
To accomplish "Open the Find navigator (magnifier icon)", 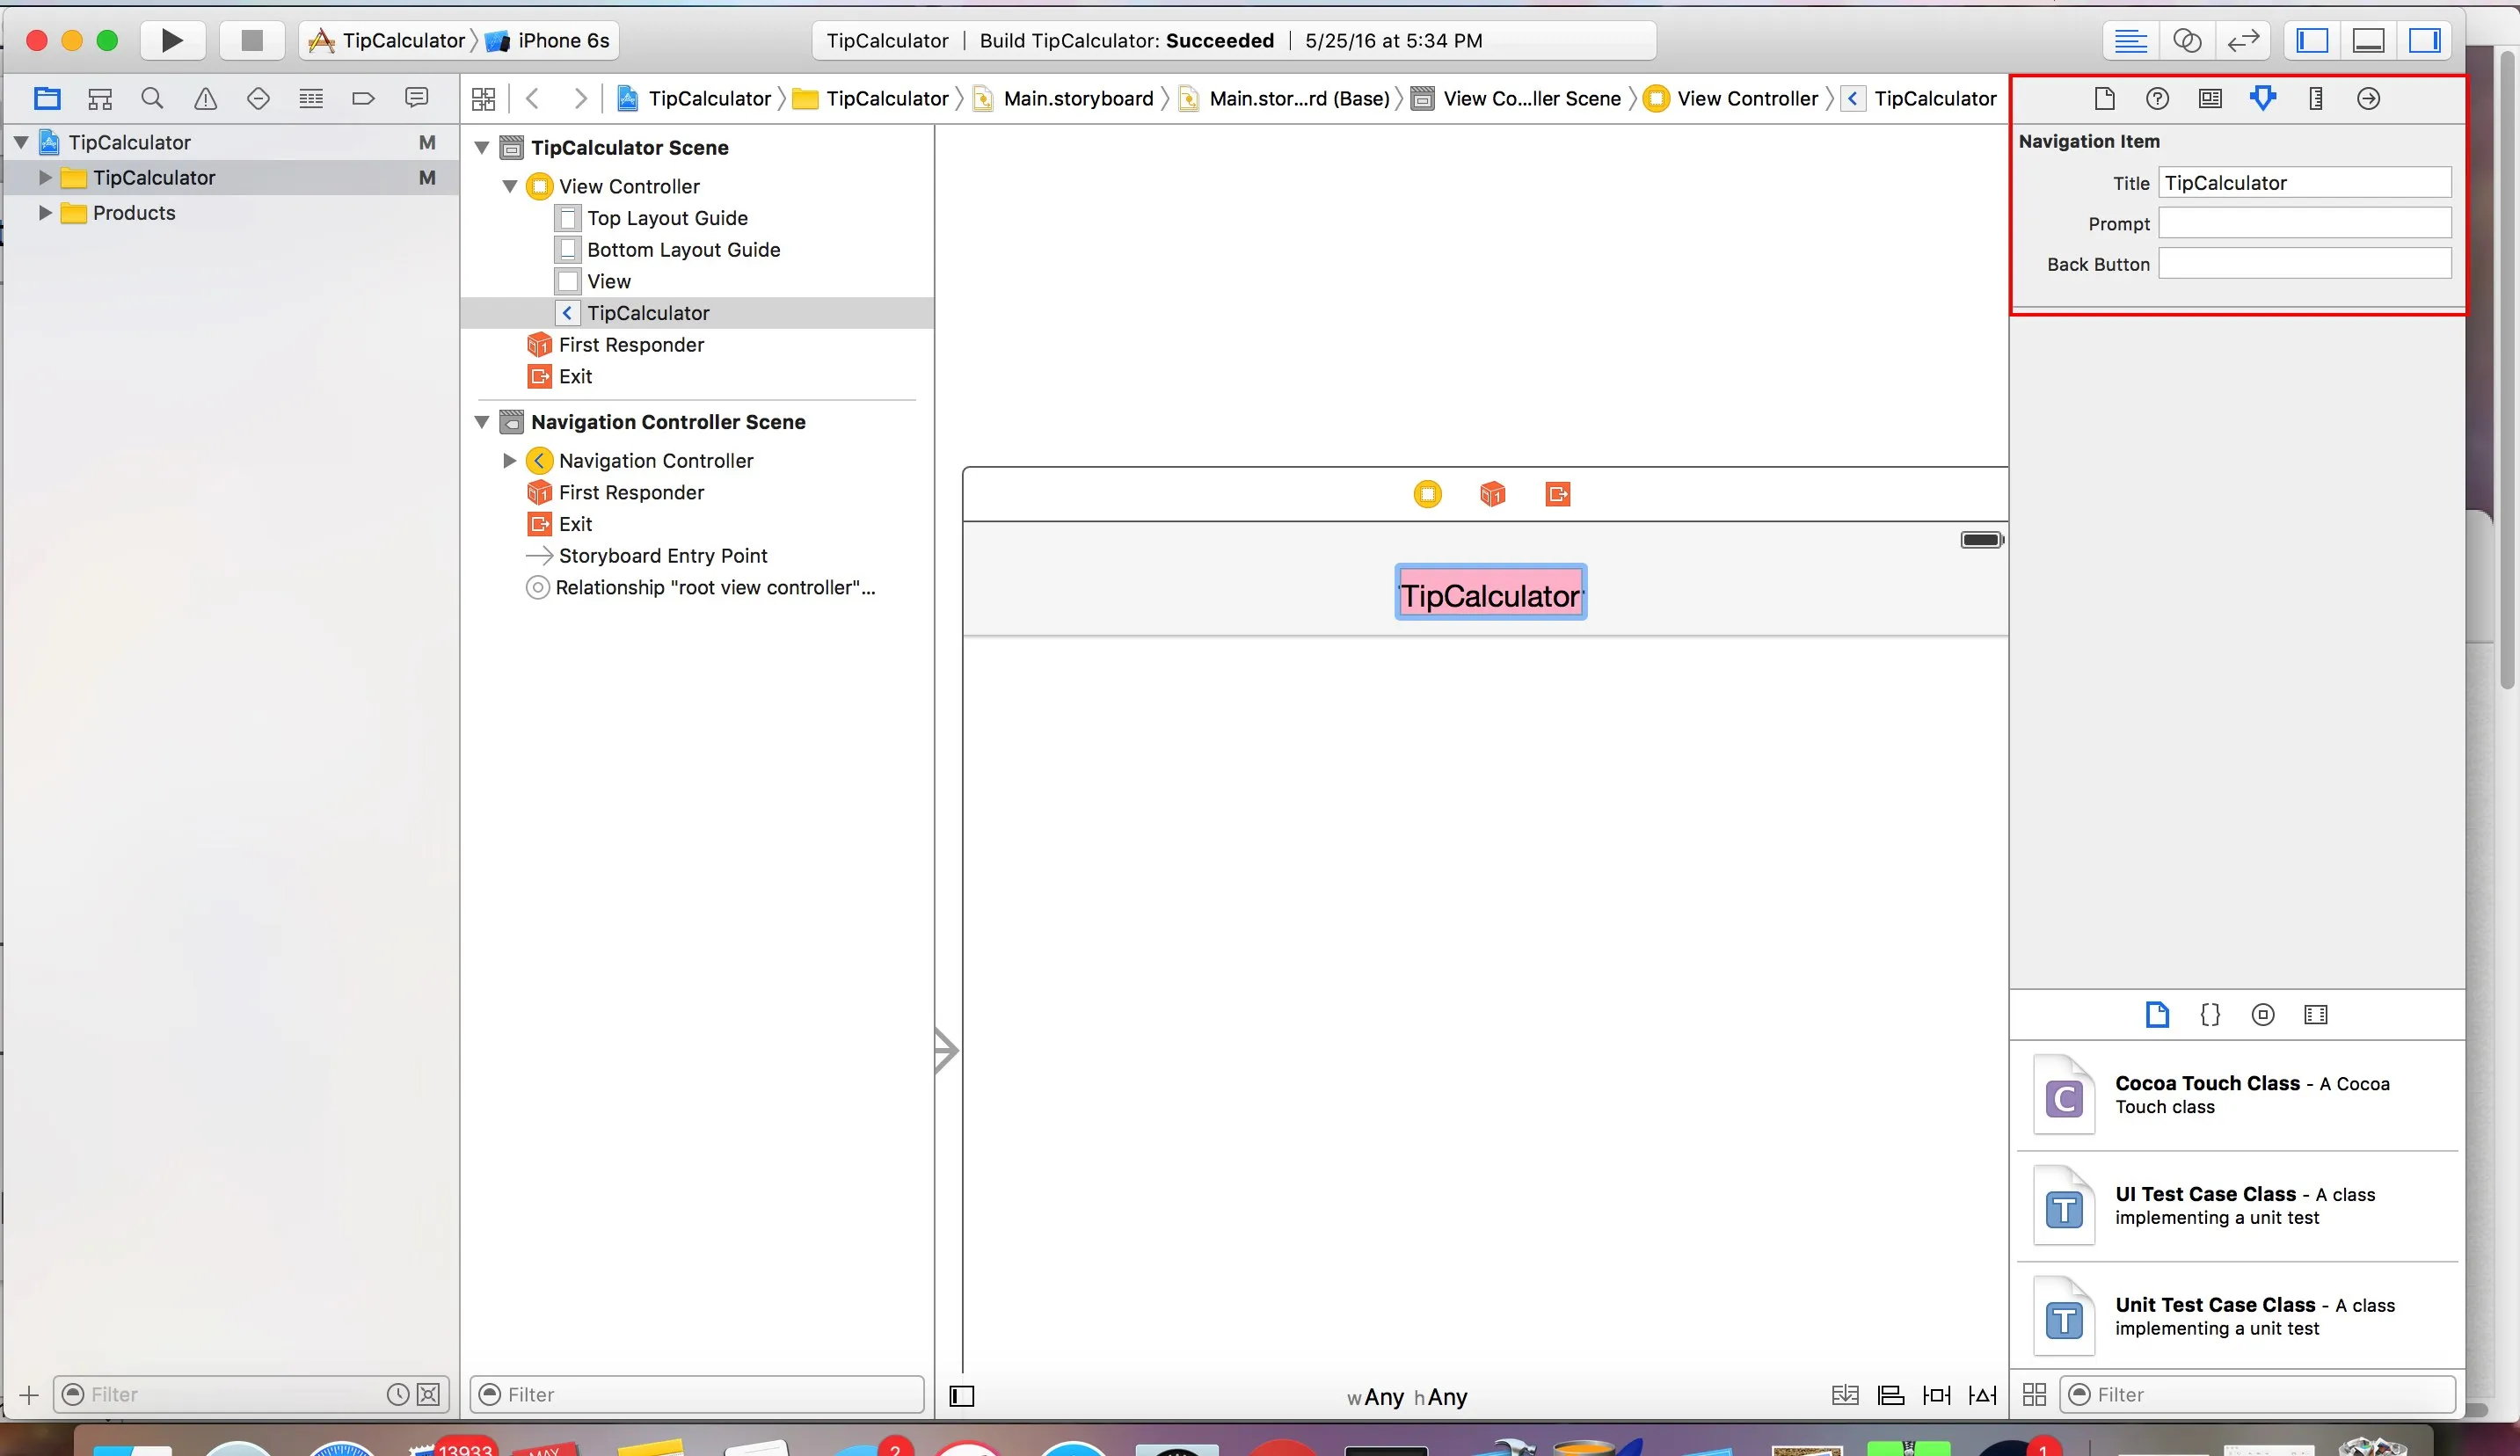I will (152, 98).
